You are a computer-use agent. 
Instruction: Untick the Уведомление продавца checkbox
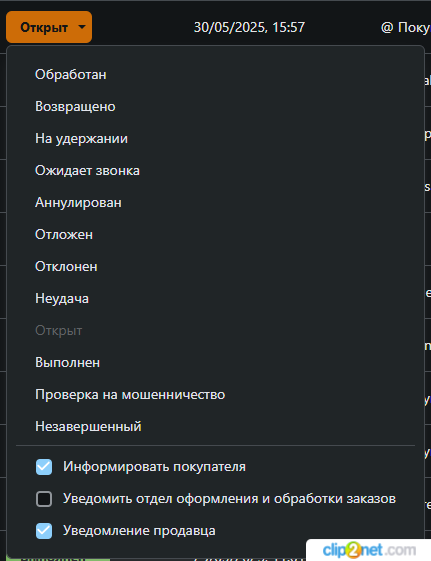[x=44, y=531]
